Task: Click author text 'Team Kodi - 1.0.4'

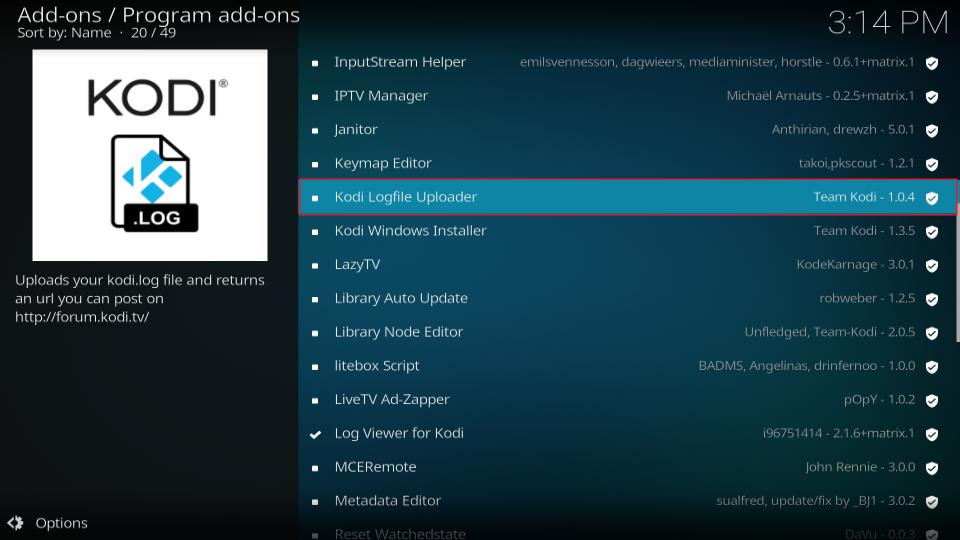Action: pos(864,197)
